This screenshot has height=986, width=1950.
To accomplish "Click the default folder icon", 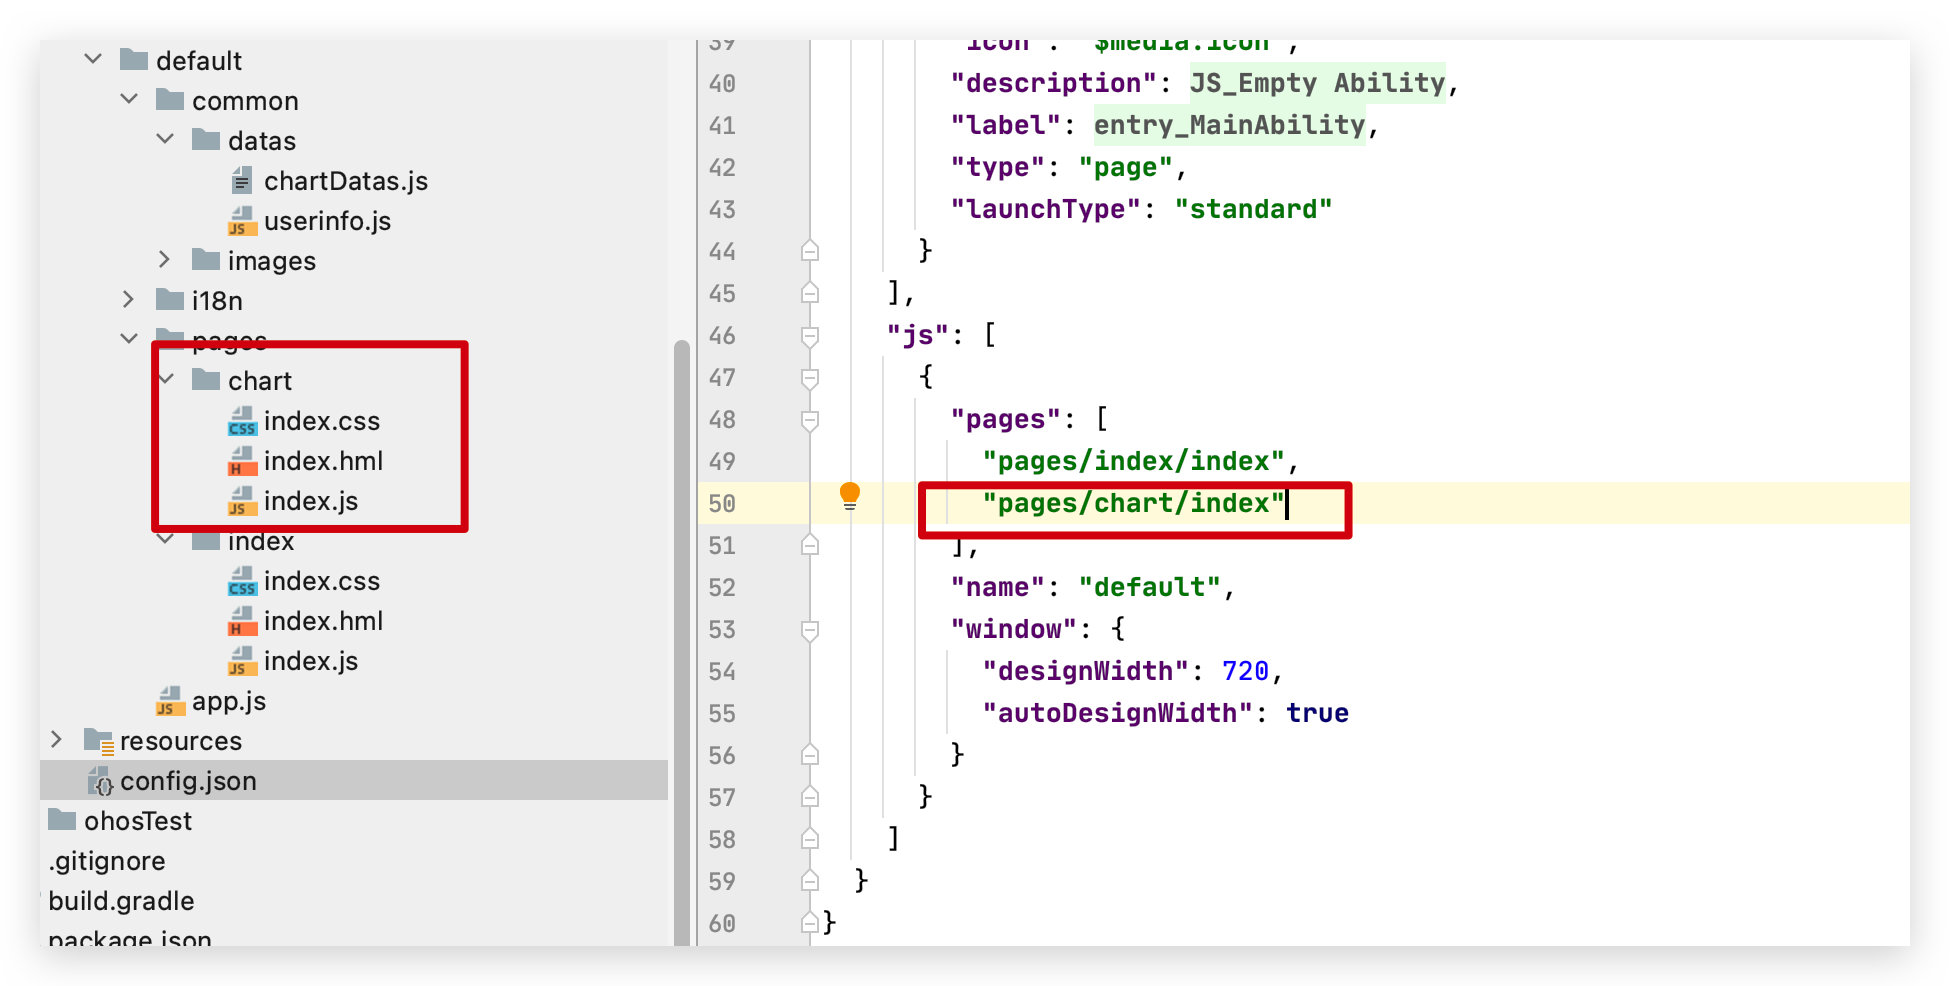I will 134,59.
